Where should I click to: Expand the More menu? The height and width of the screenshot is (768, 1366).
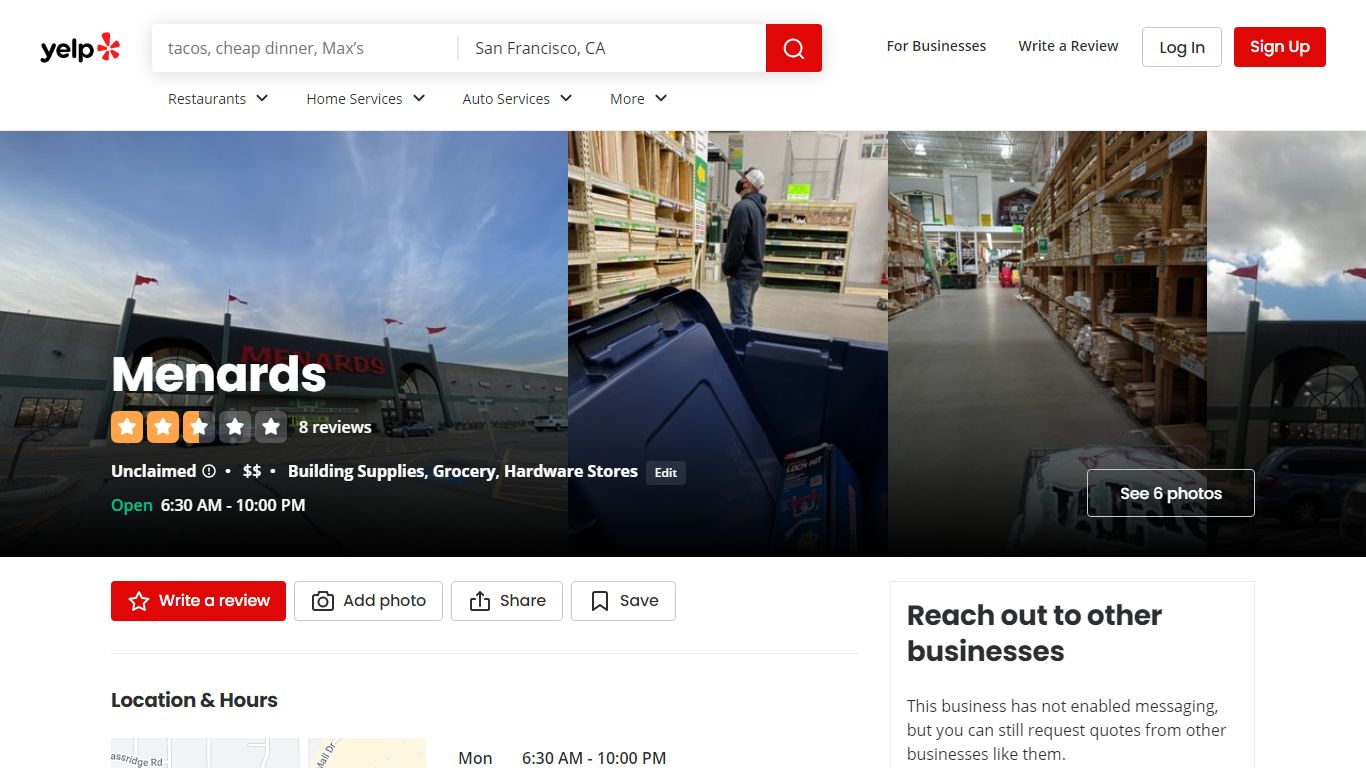[639, 99]
